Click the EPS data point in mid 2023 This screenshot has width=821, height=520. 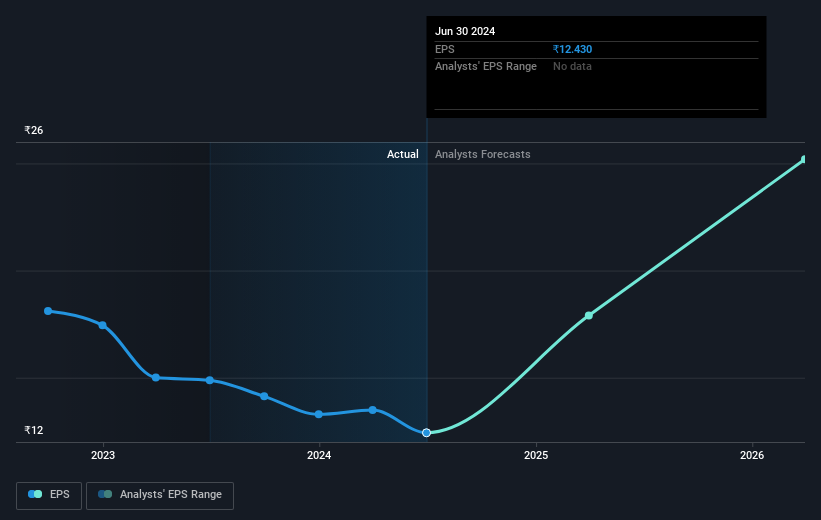(209, 380)
